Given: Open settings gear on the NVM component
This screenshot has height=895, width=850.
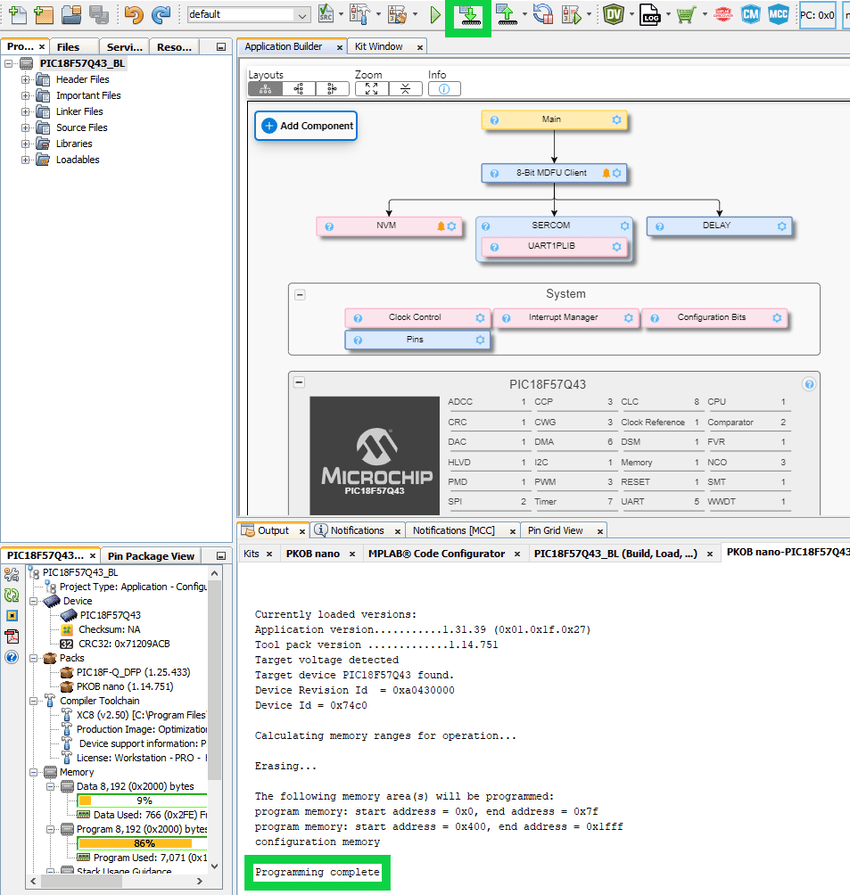Looking at the screenshot, I should click(453, 227).
